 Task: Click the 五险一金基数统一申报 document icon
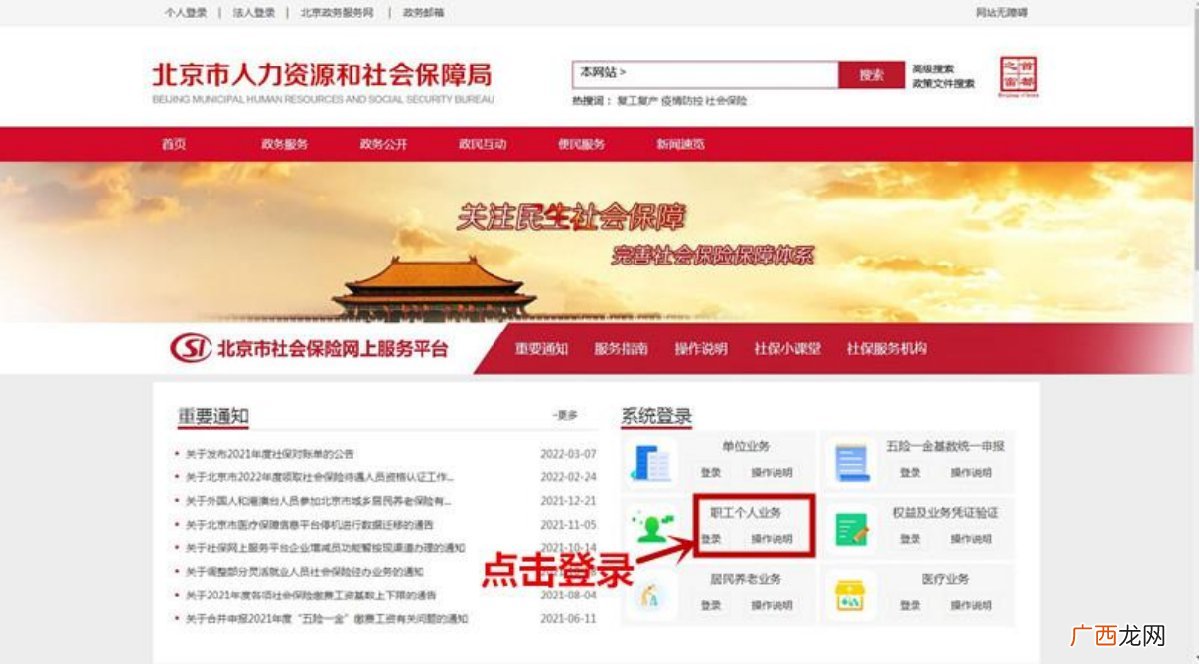pos(851,462)
